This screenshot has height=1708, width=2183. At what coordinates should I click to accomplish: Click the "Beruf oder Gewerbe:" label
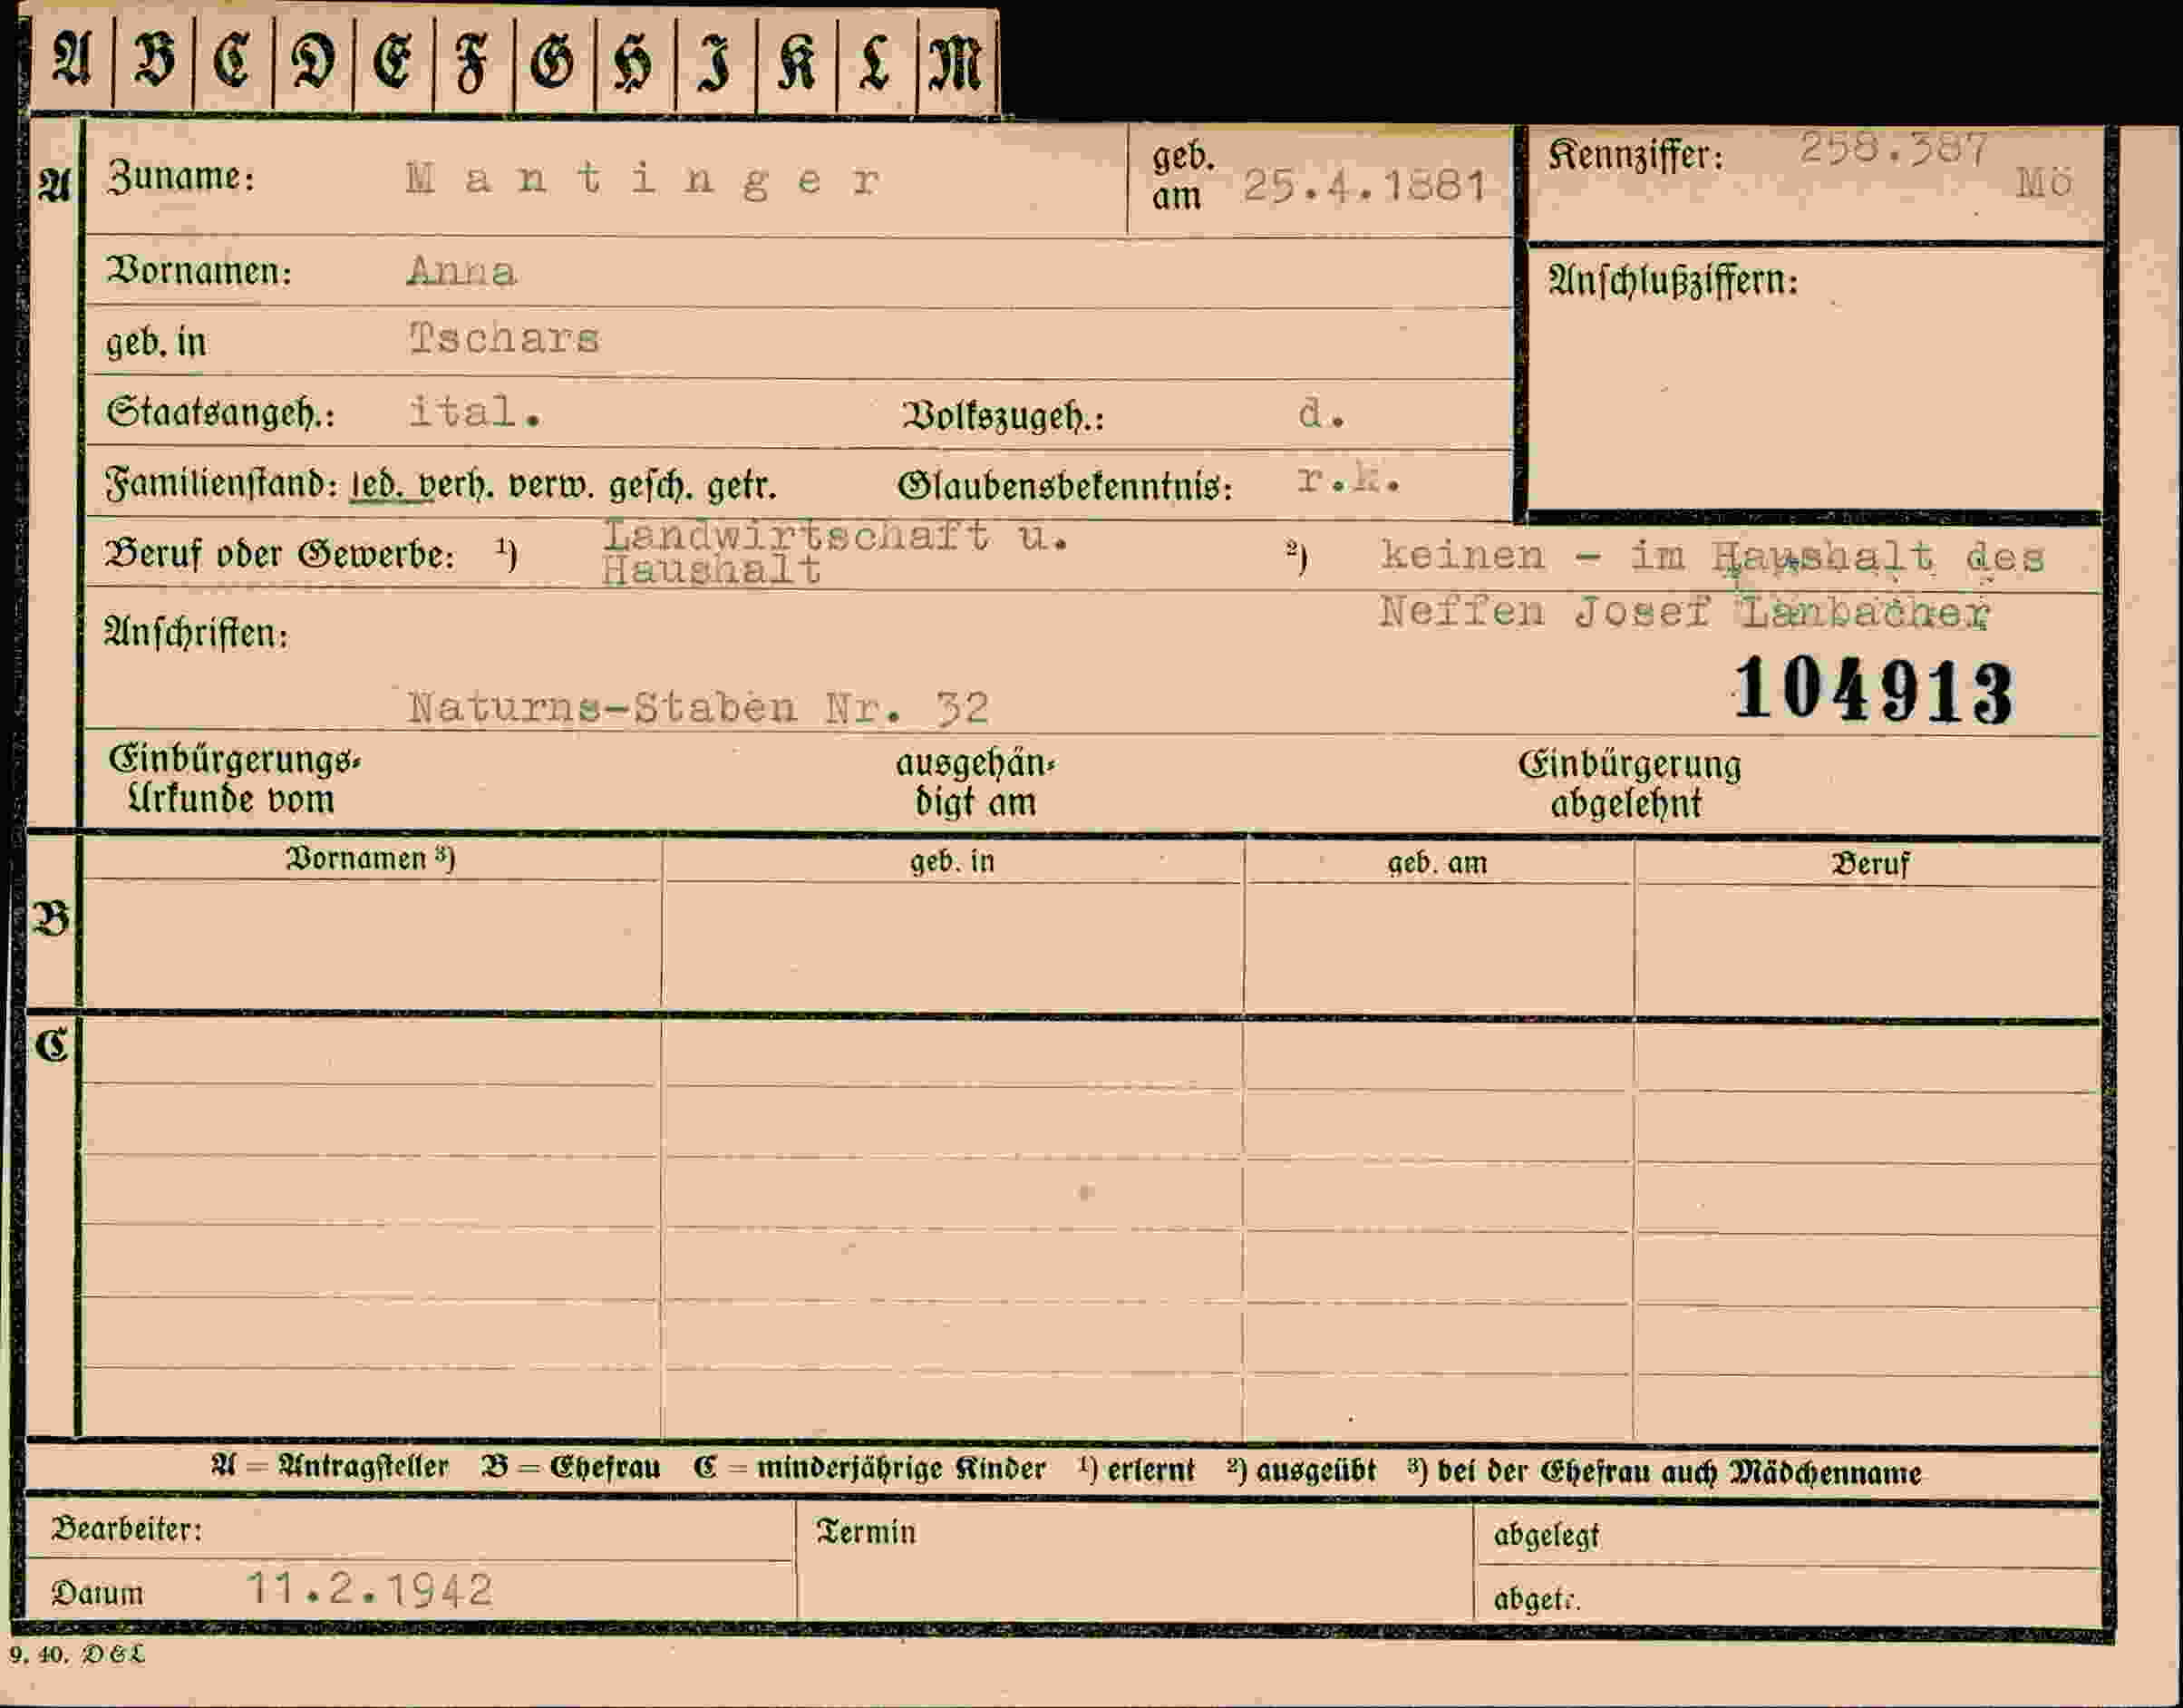pos(280,553)
